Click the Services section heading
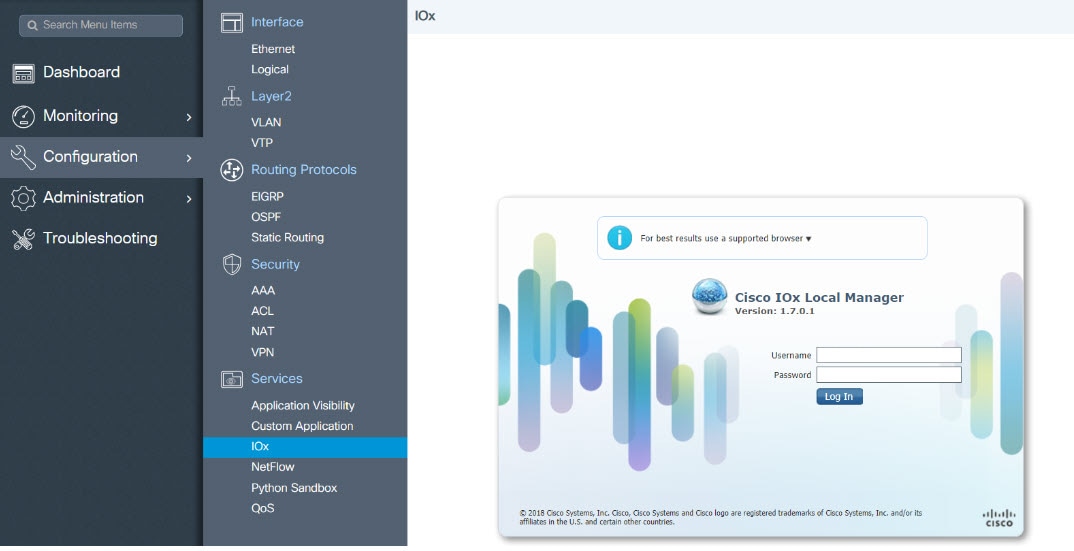The image size is (1074, 551). click(277, 379)
